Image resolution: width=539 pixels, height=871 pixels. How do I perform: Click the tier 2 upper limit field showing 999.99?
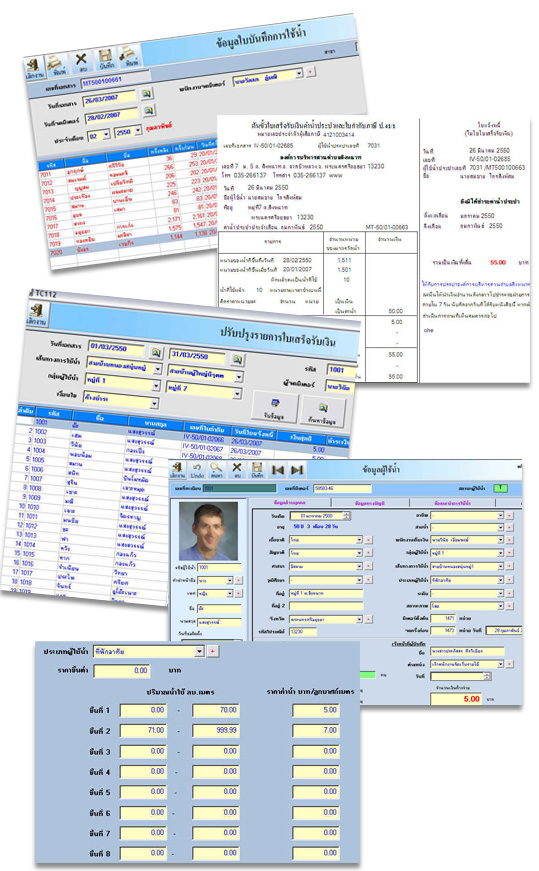click(216, 730)
